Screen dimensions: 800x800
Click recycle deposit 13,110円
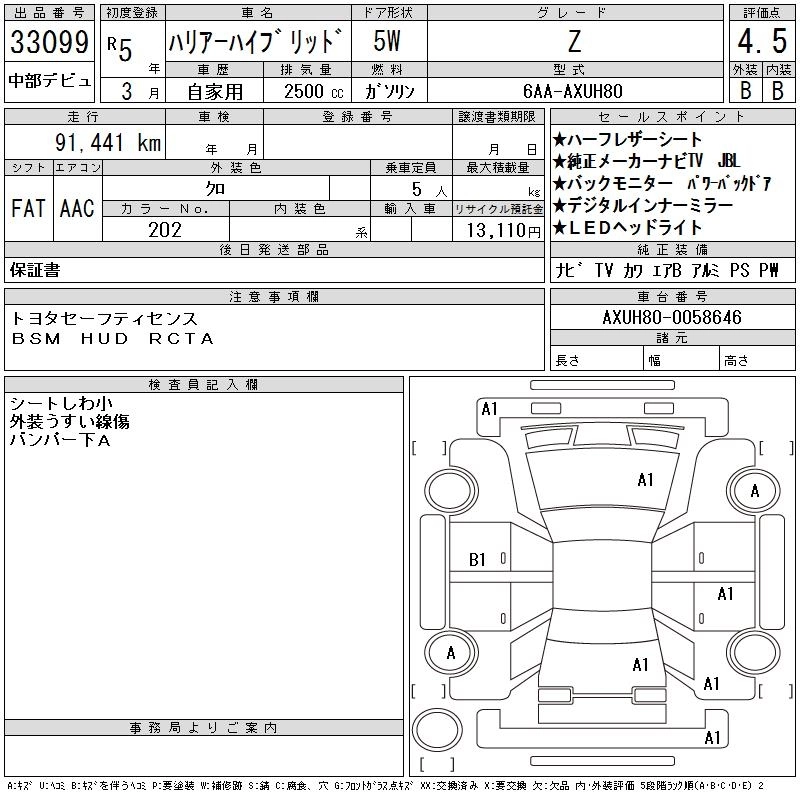503,231
